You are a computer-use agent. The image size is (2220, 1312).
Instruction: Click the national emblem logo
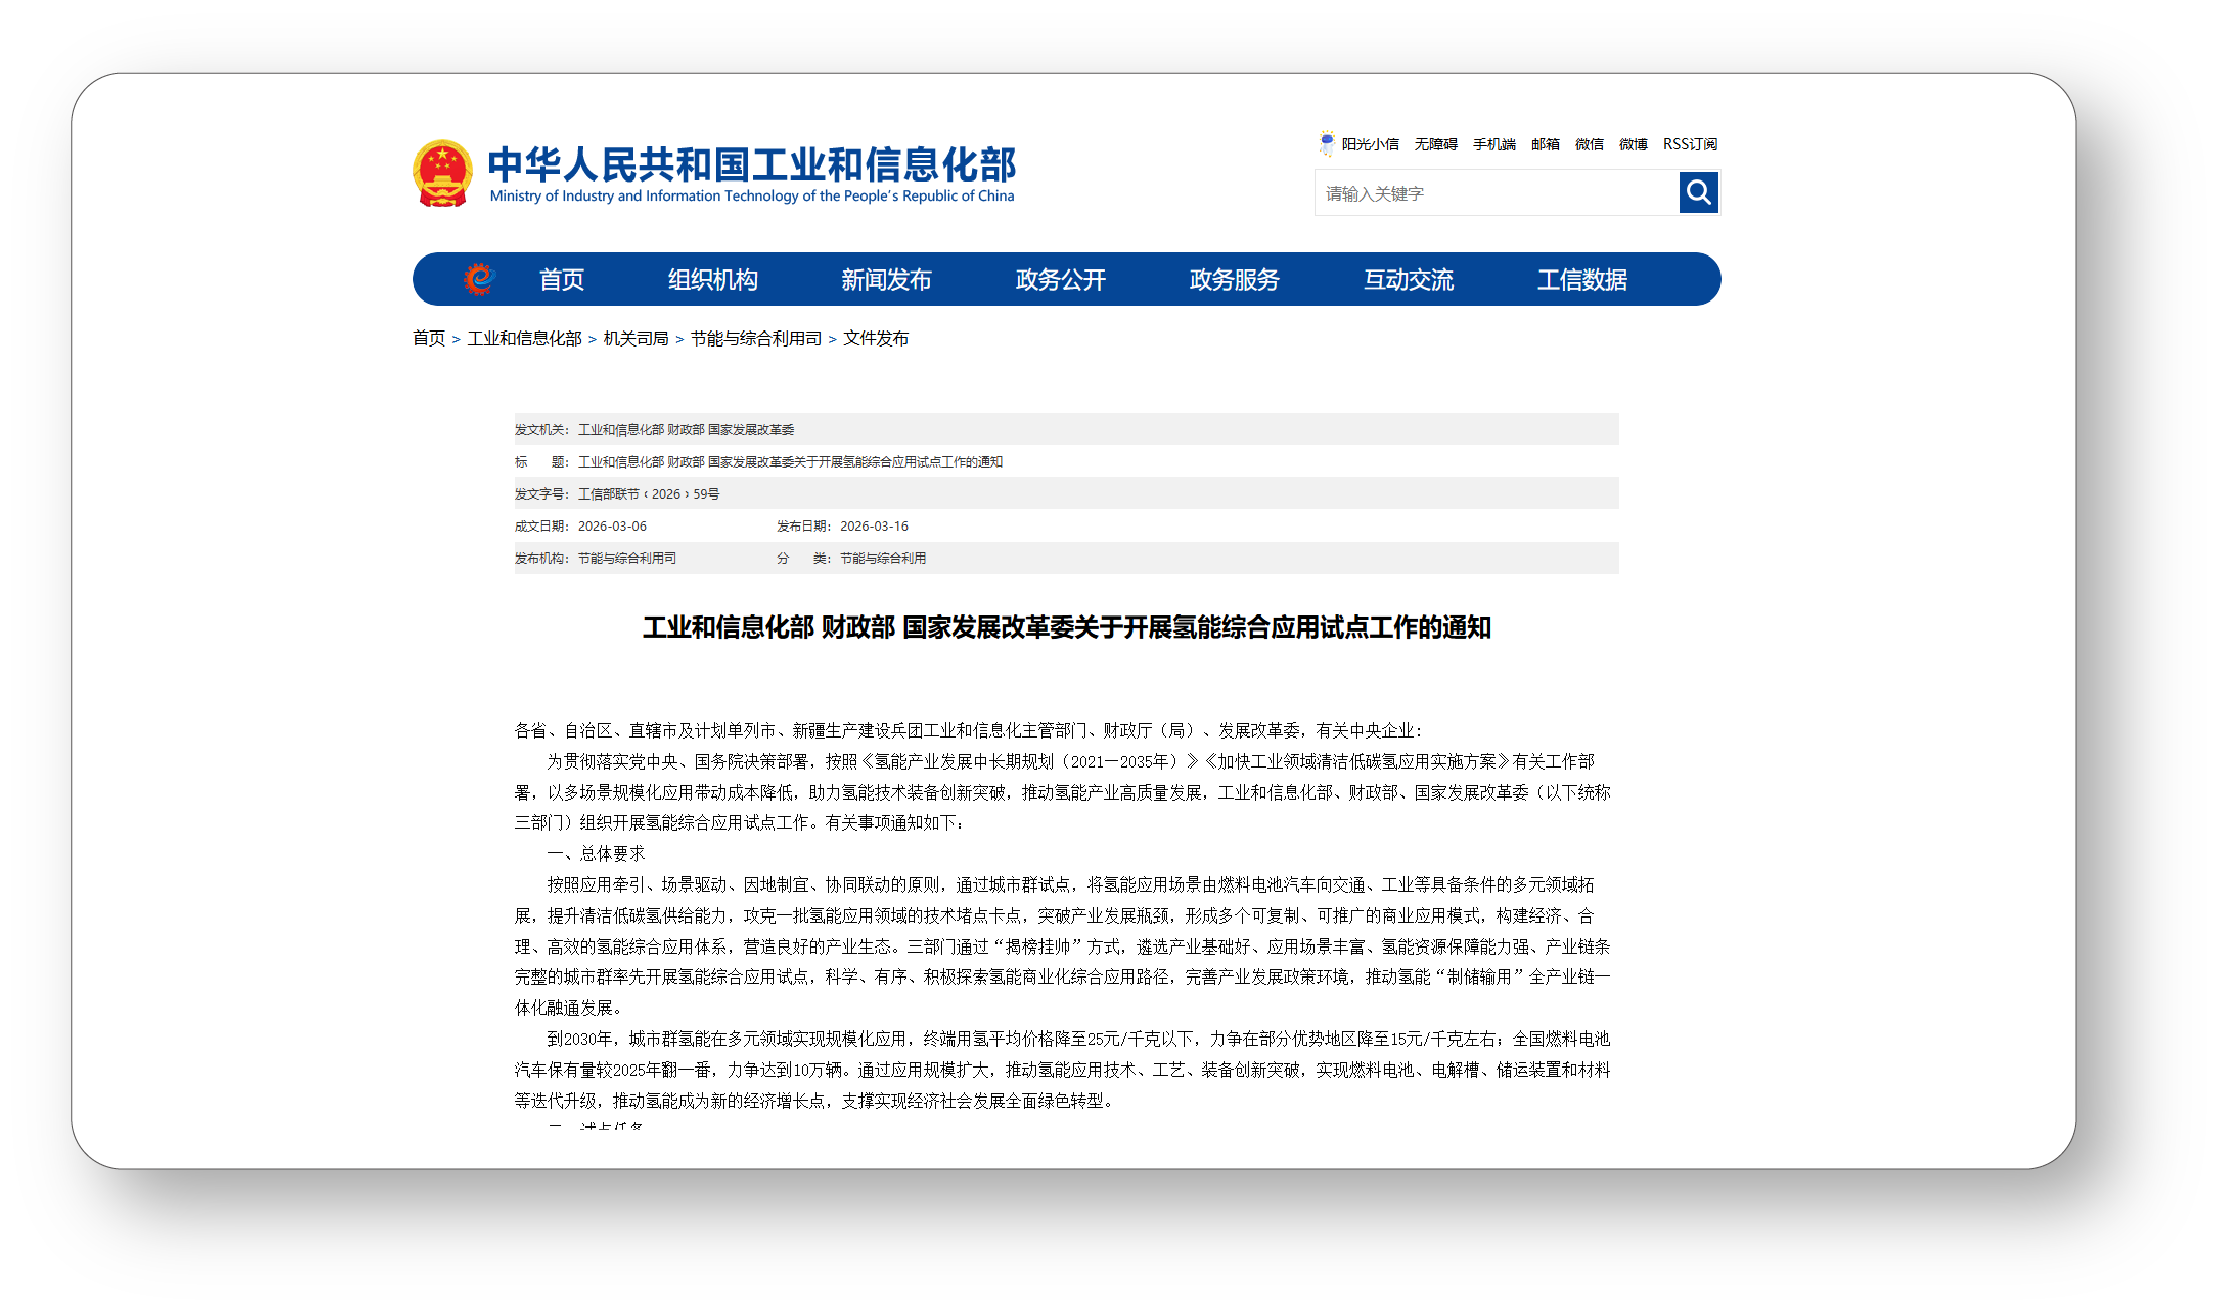tap(442, 174)
